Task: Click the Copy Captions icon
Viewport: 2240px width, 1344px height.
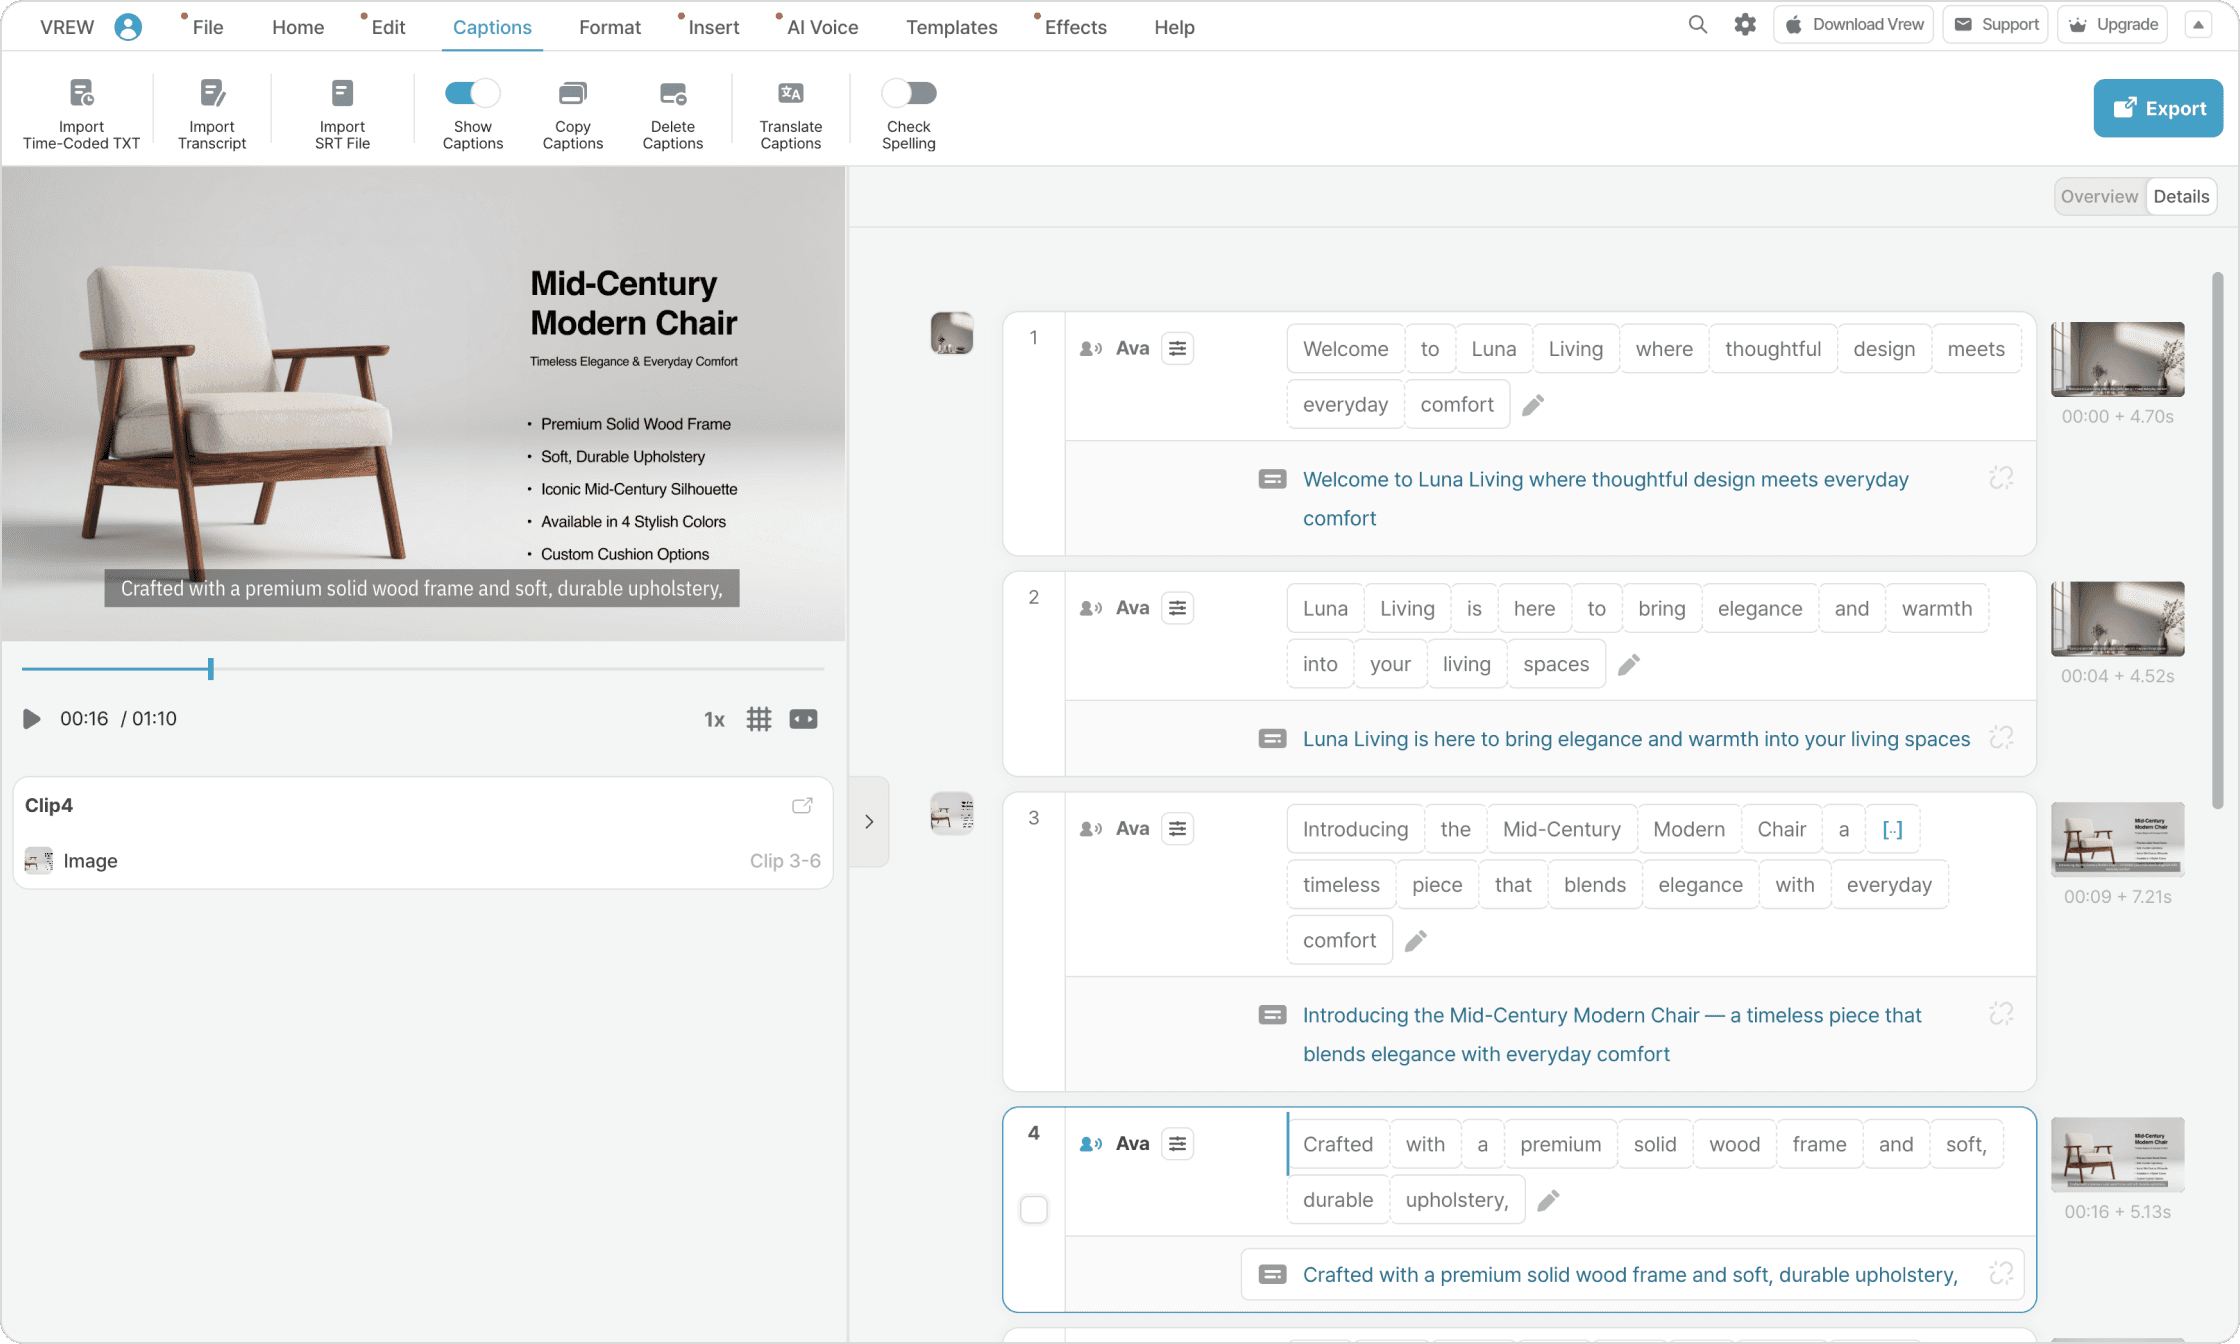Action: (x=572, y=94)
